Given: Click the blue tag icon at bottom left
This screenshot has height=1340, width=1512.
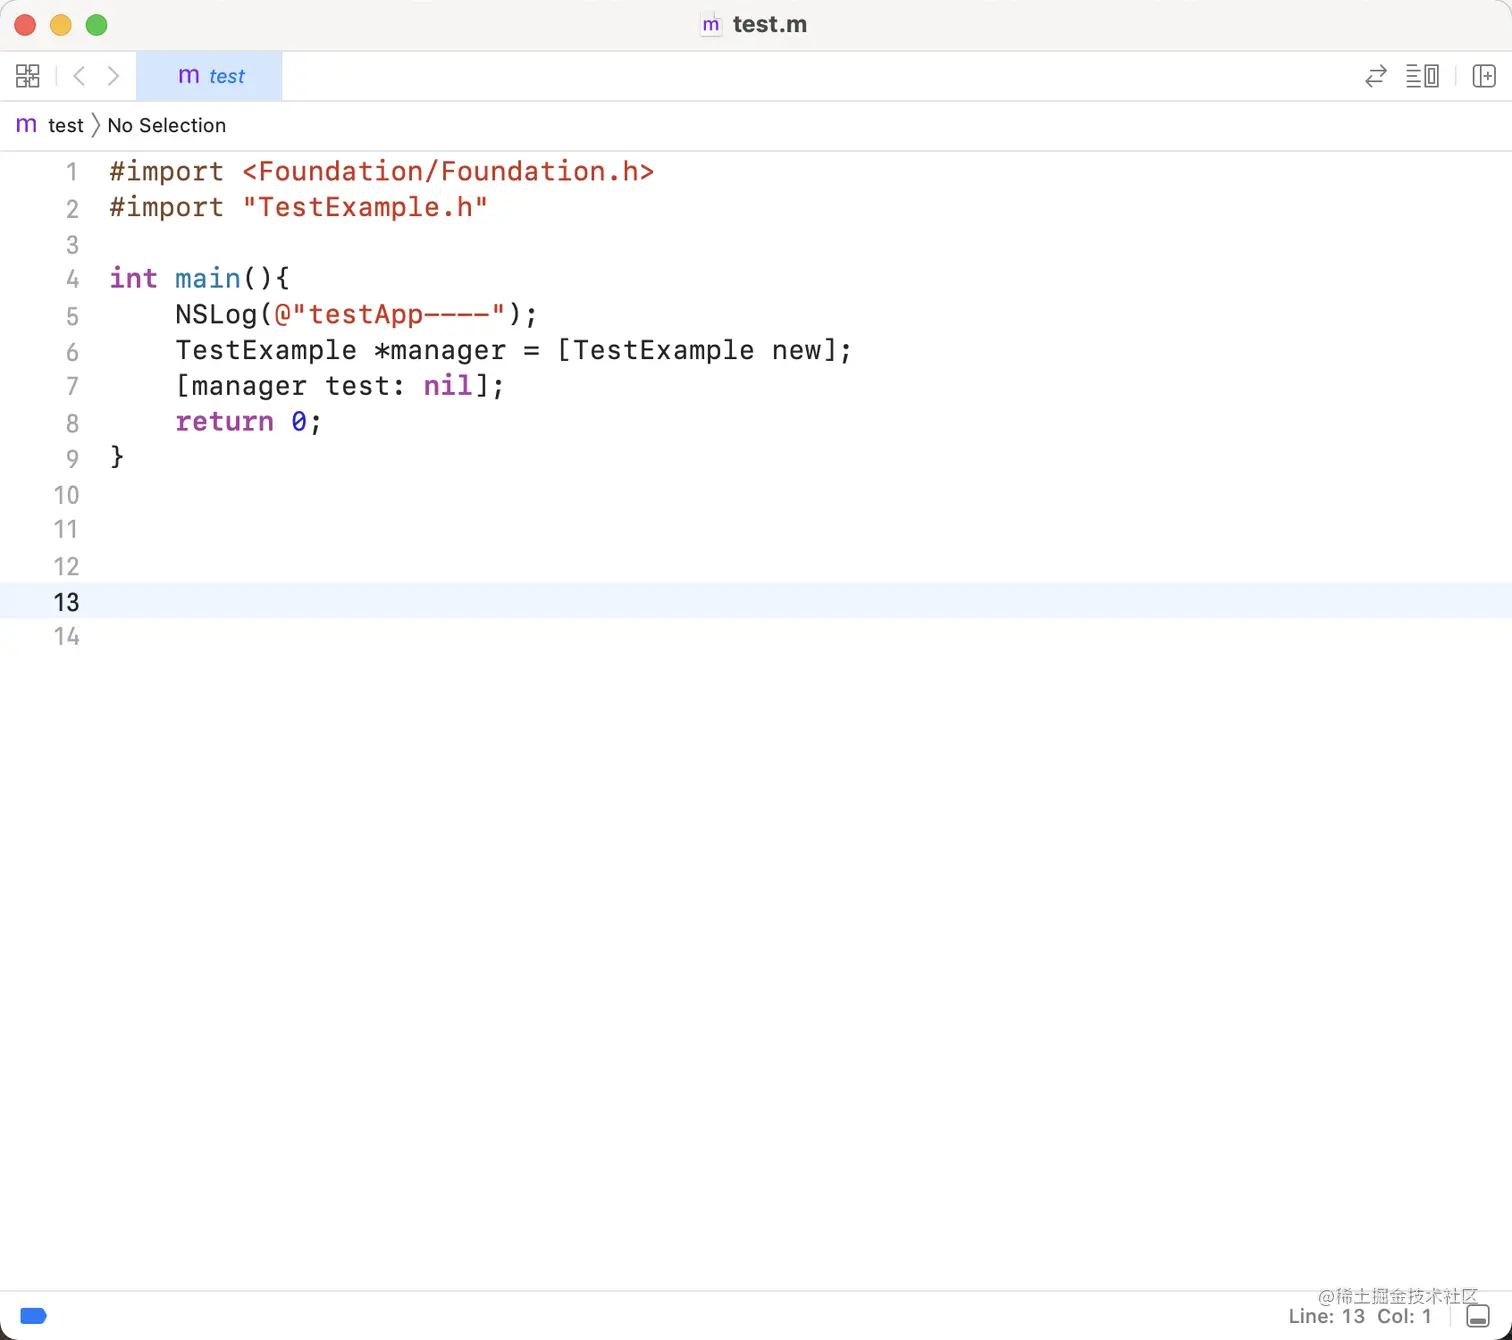Looking at the screenshot, I should (33, 1315).
